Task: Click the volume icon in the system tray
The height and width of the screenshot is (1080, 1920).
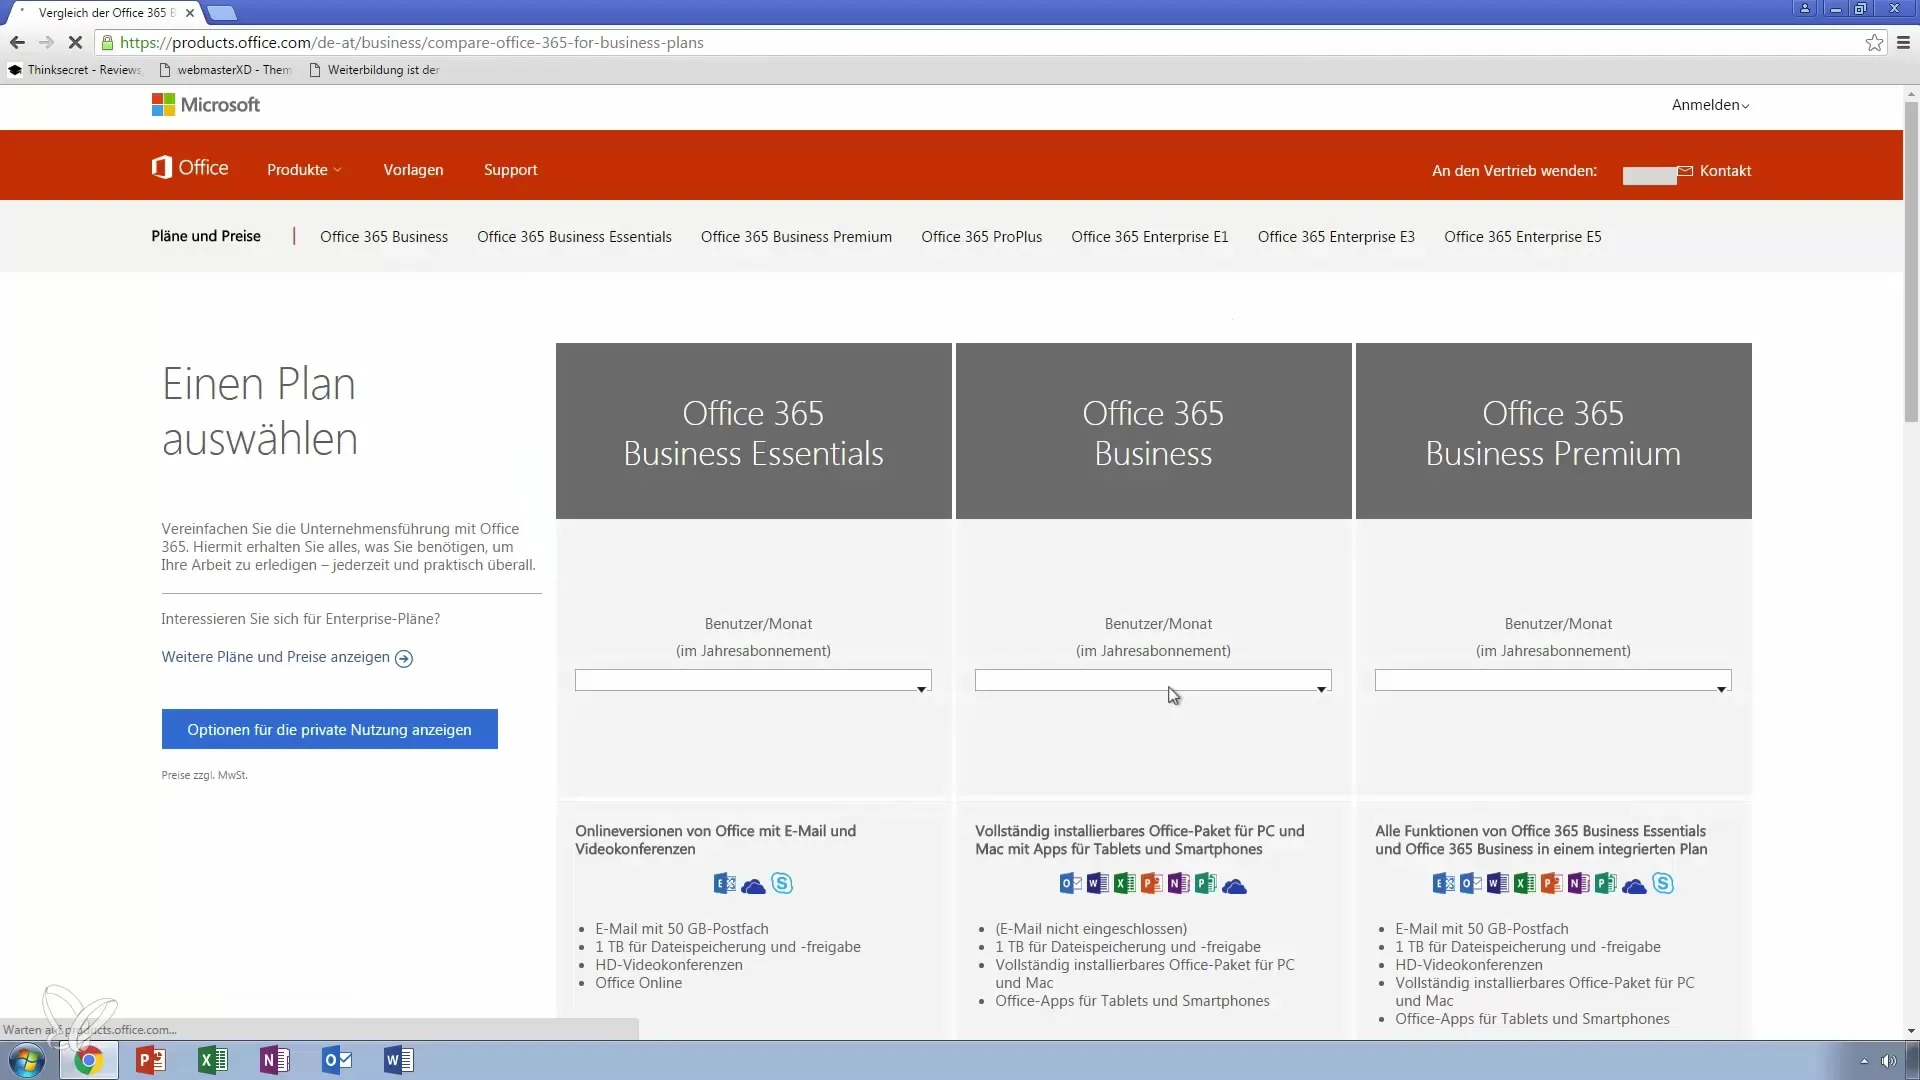Action: (1888, 1061)
